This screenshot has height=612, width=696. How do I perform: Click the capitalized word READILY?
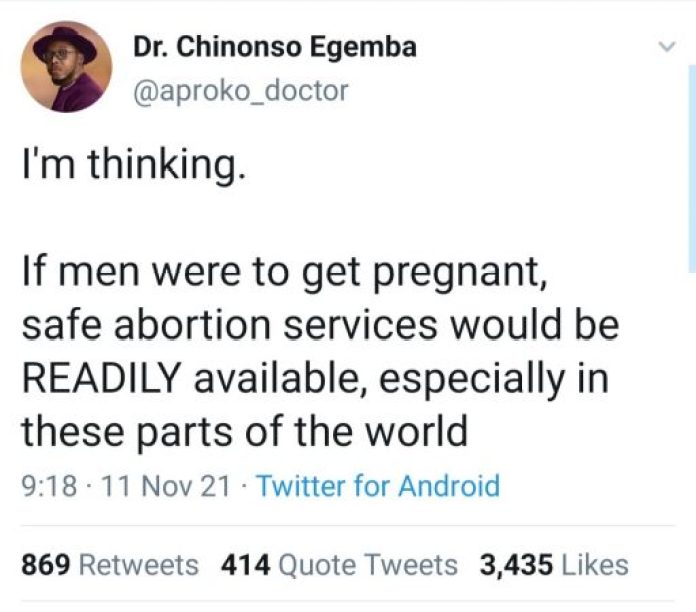pos(100,379)
